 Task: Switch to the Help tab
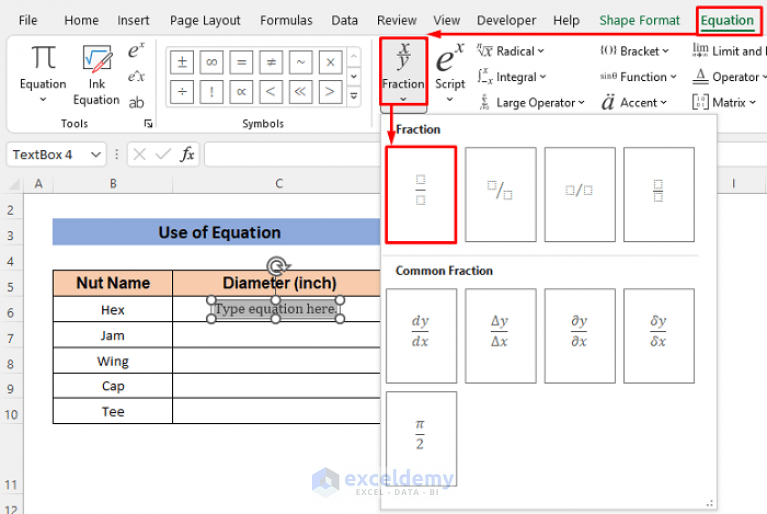566,20
